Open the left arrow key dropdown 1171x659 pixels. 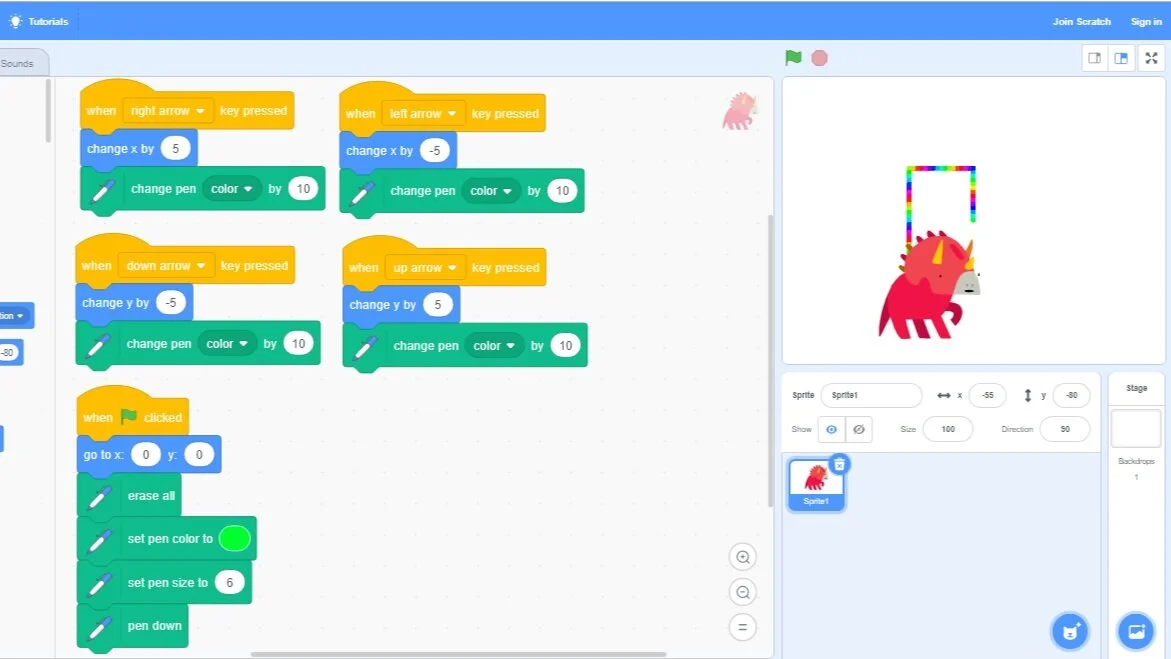pyautogui.click(x=423, y=114)
